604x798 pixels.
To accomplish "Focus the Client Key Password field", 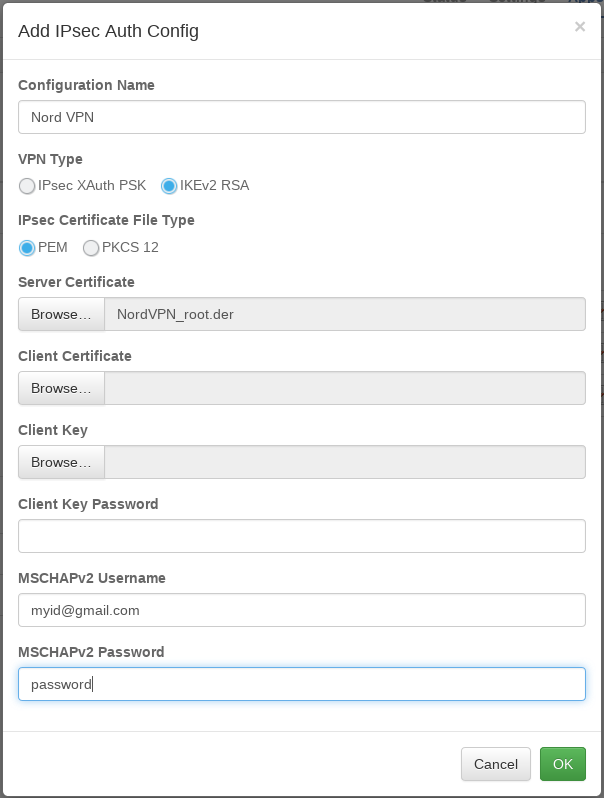I will point(301,536).
